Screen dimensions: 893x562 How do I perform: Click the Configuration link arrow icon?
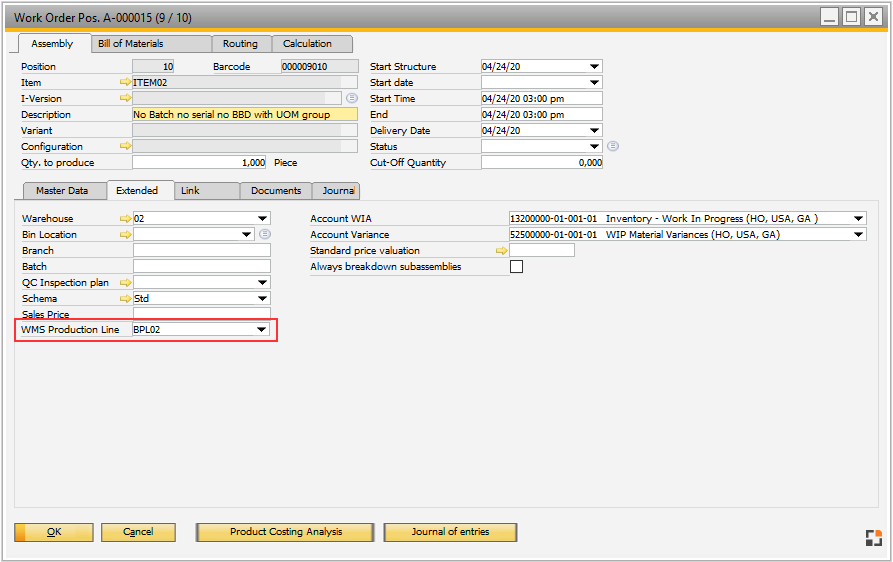(125, 147)
